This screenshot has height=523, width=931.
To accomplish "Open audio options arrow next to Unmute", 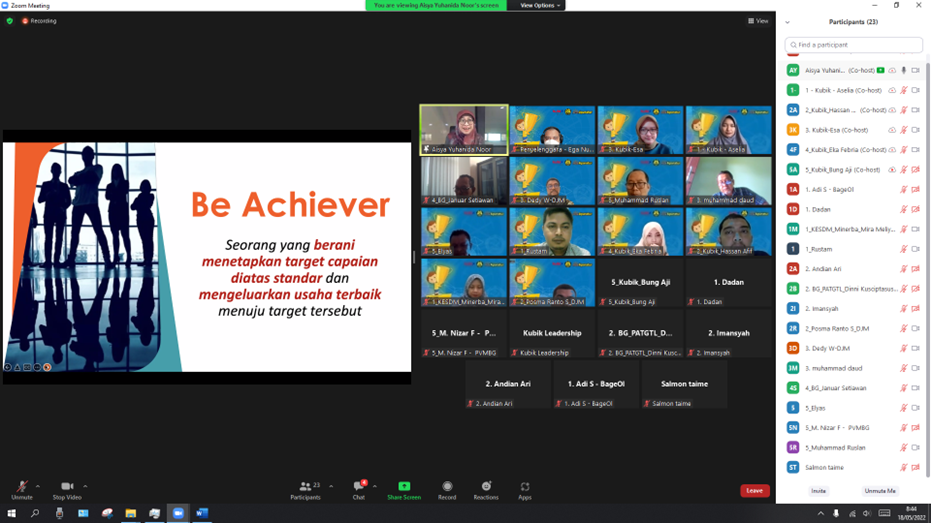I will pyautogui.click(x=38, y=486).
